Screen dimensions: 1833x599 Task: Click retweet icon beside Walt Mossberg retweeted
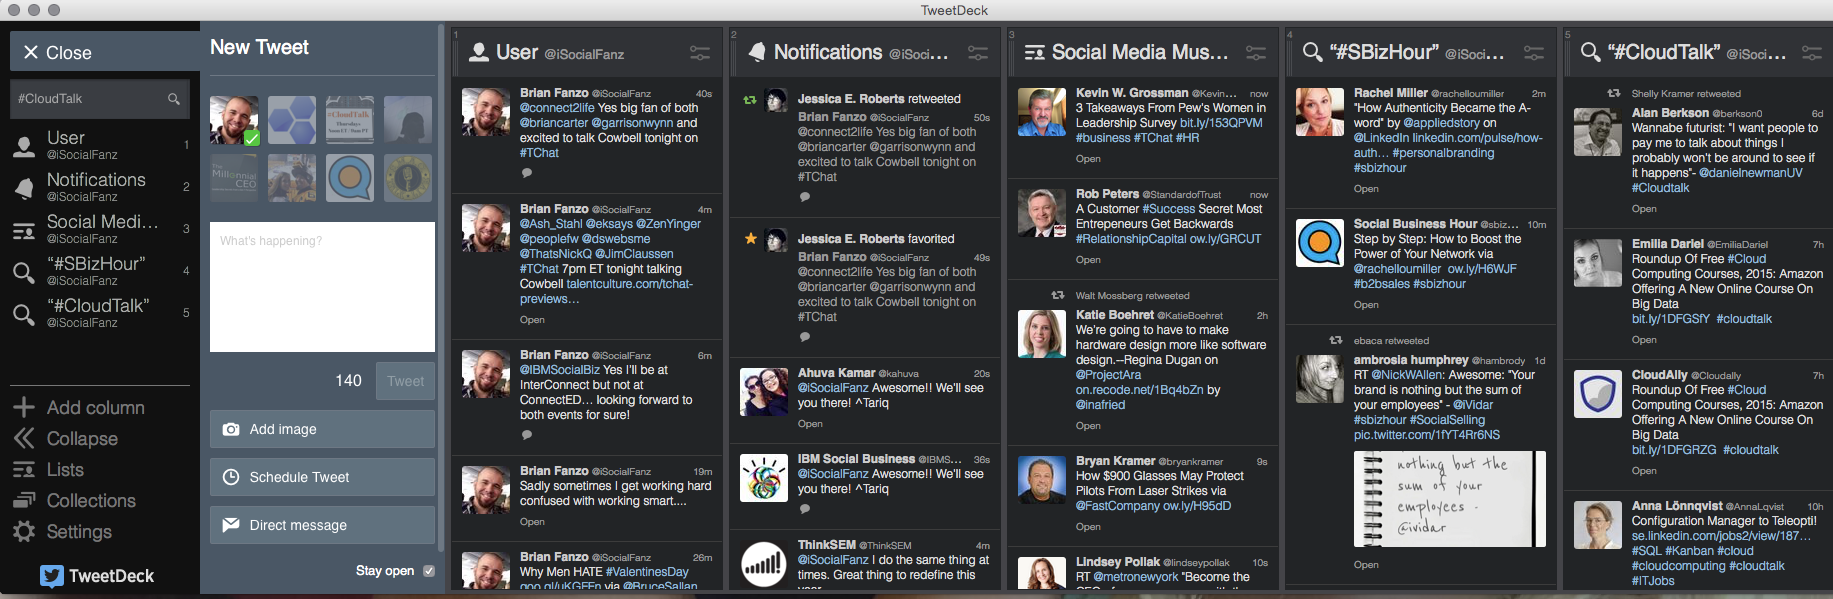pyautogui.click(x=1058, y=295)
